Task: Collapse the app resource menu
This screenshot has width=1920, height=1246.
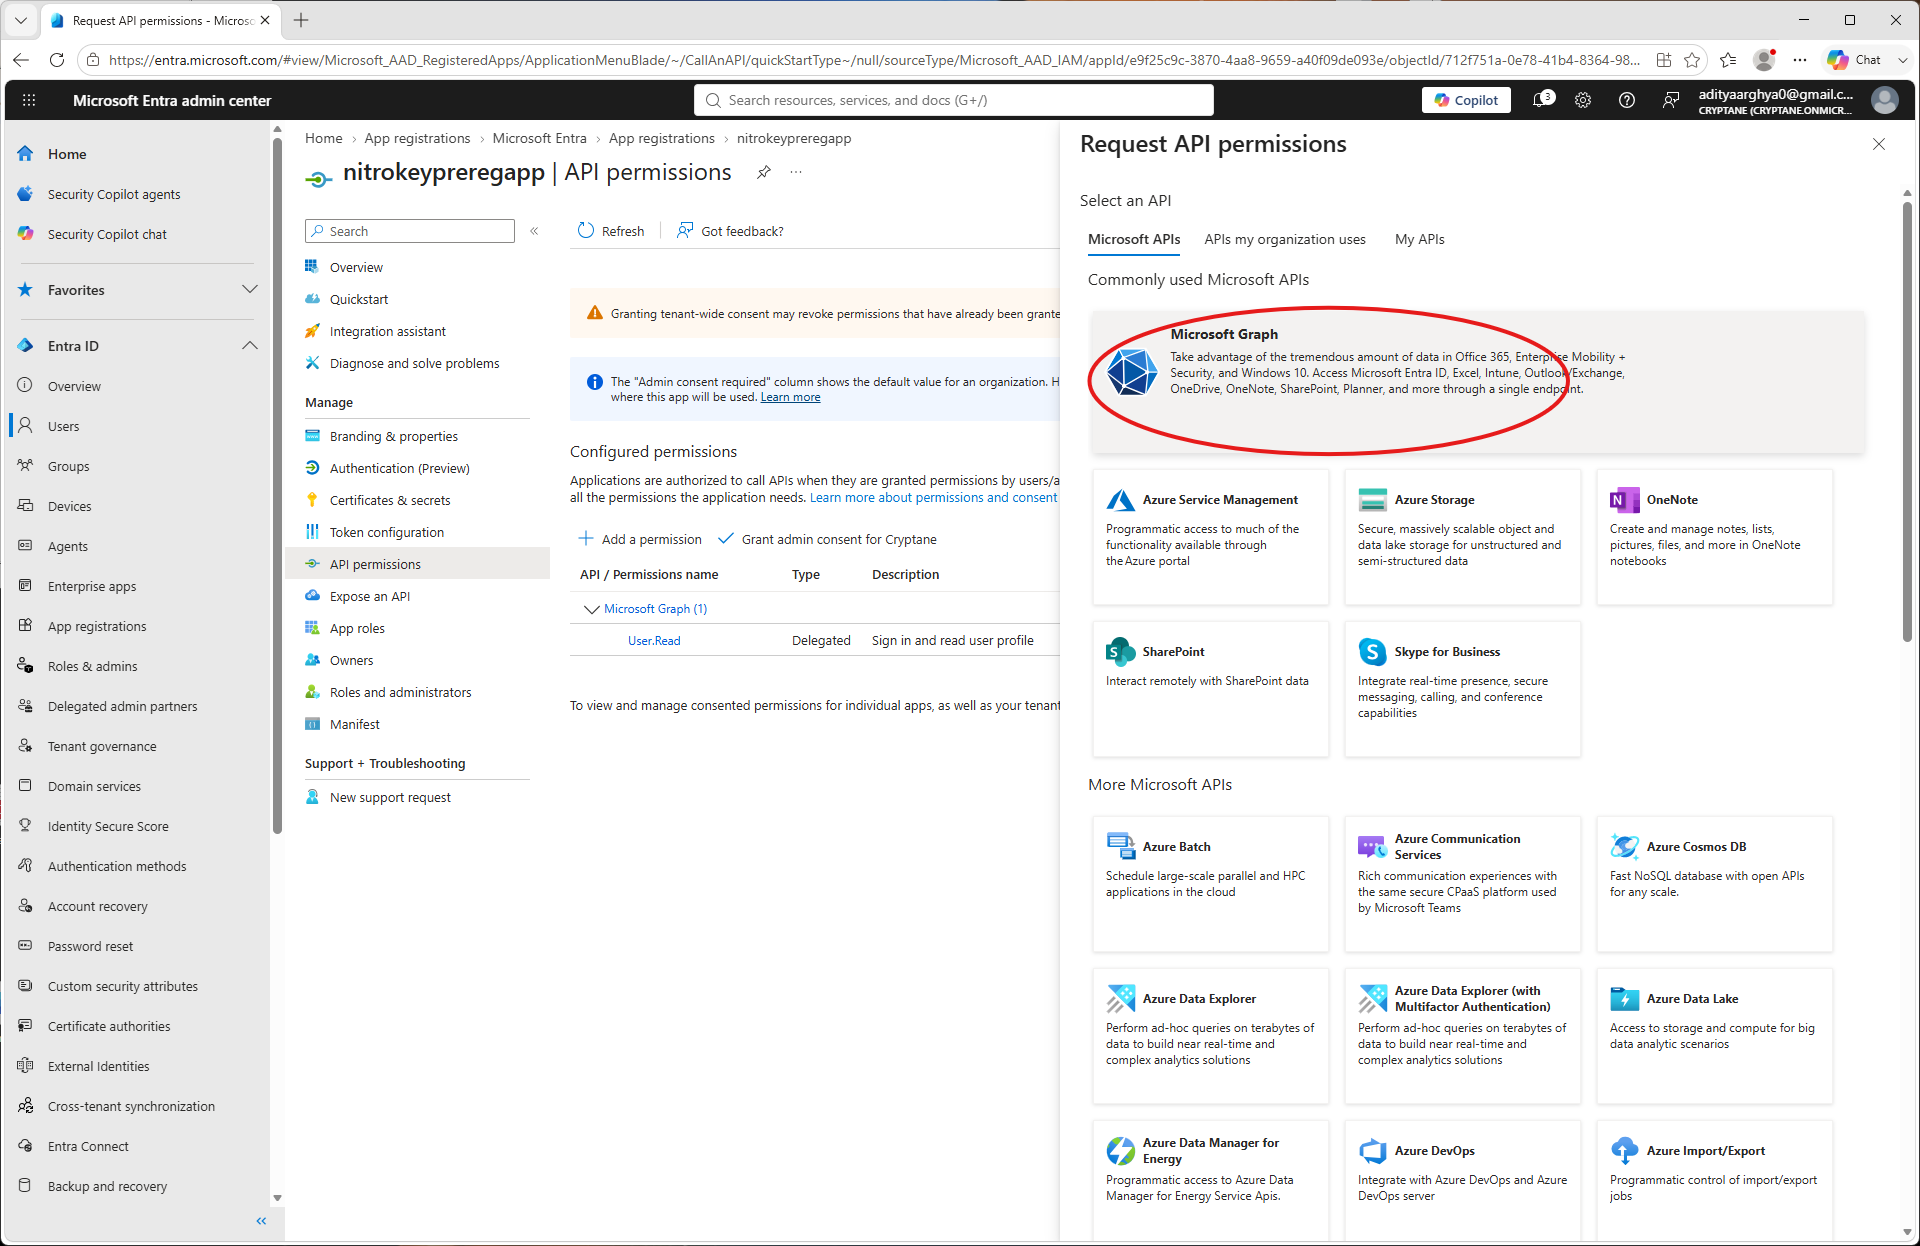Action: pos(535,231)
